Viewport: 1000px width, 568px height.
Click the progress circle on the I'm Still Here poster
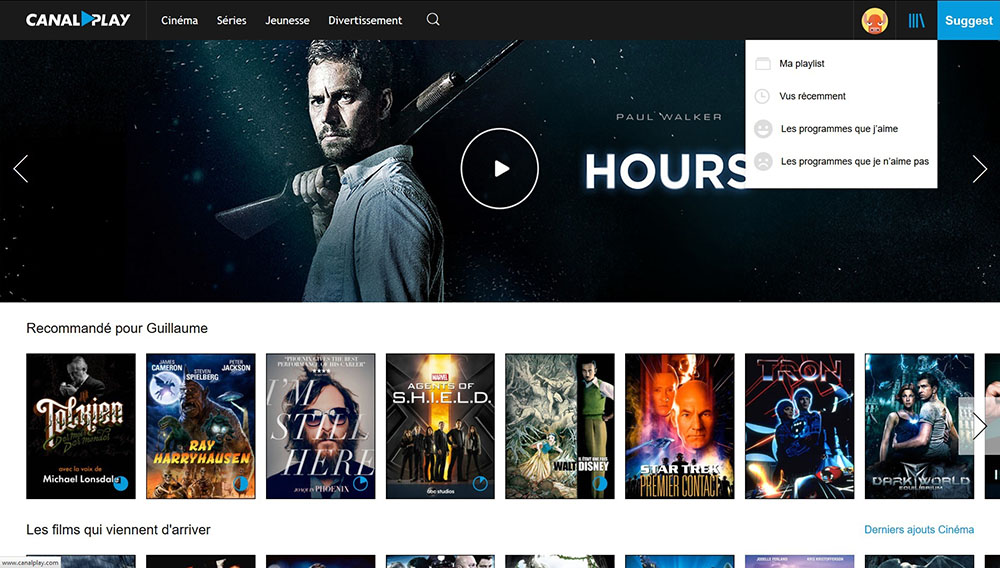point(360,484)
